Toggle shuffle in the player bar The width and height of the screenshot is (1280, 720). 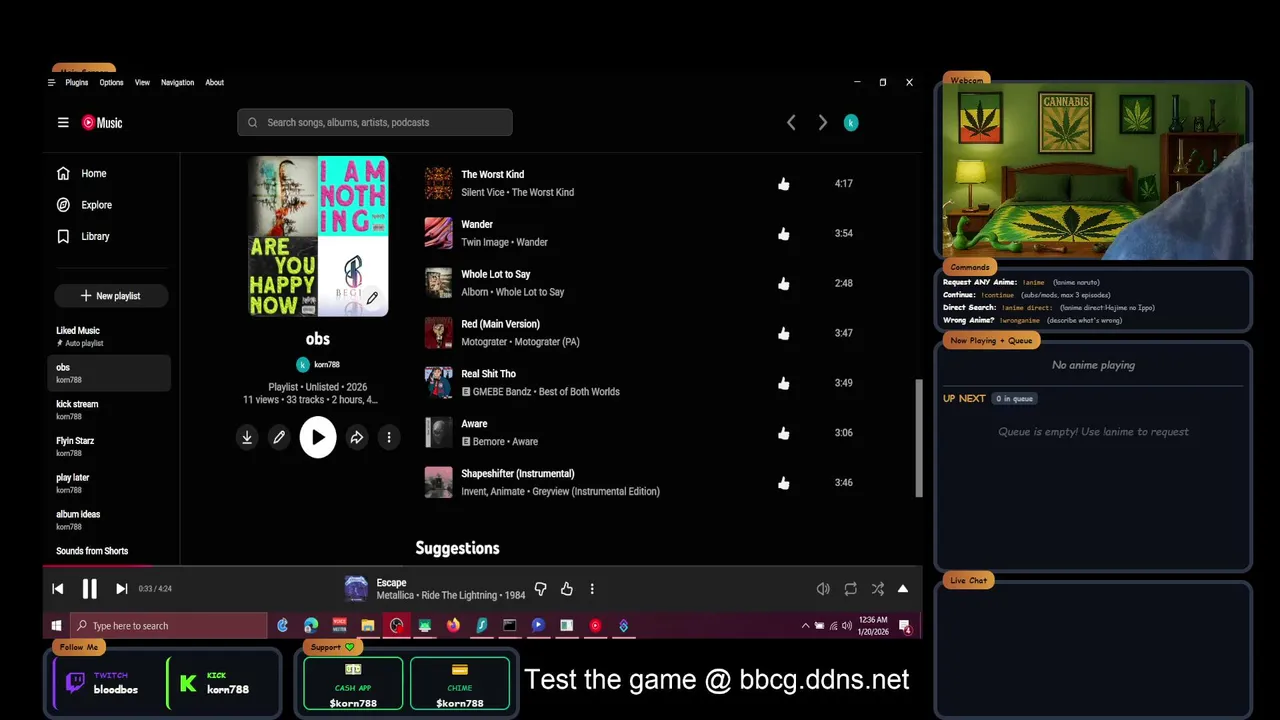point(877,589)
